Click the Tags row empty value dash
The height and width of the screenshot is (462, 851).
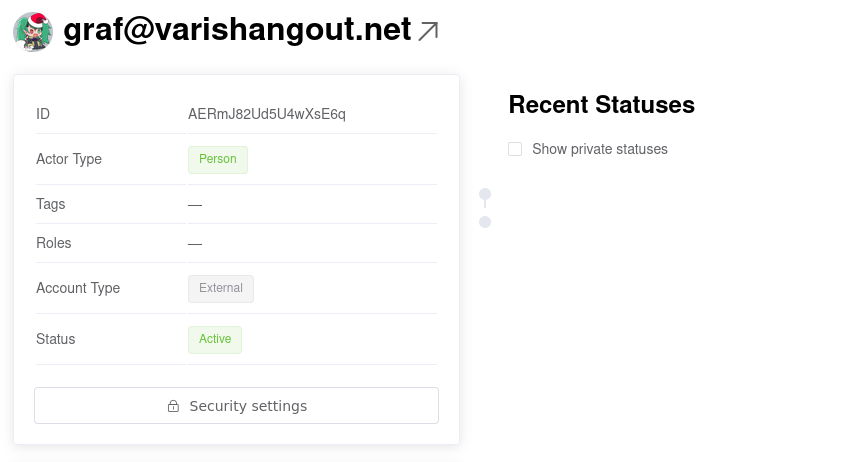coord(195,204)
